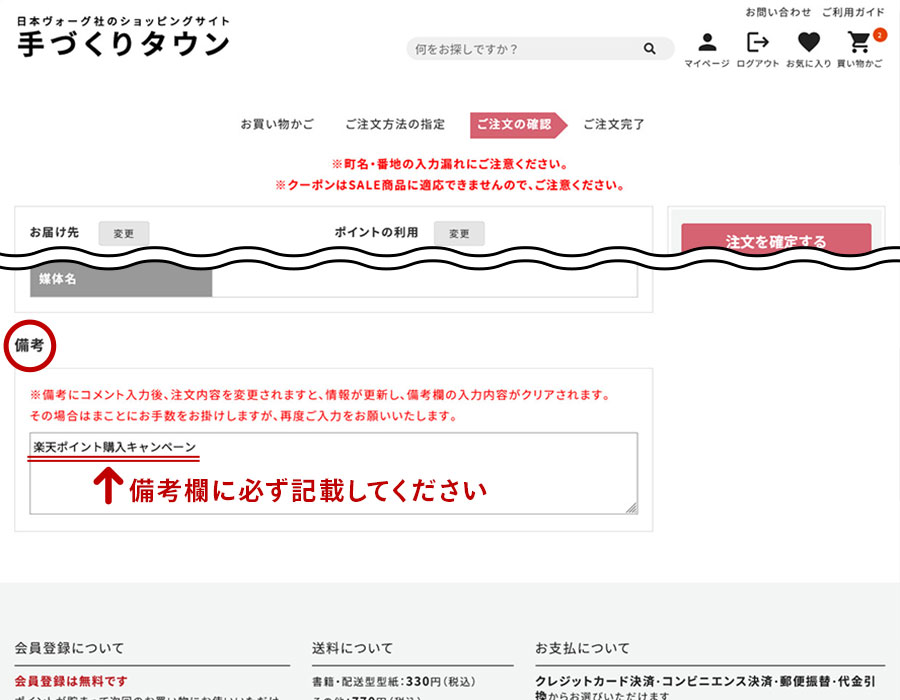The height and width of the screenshot is (700, 900).
Task: Click the お問い合わせ link
Action: tap(778, 12)
